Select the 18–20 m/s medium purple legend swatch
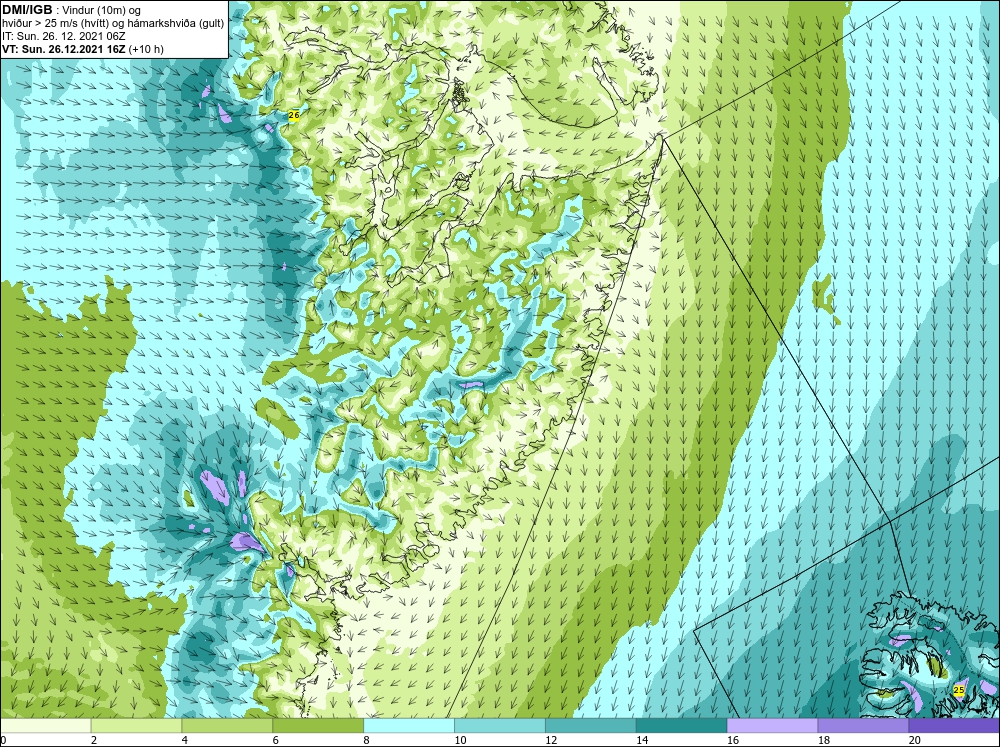Screen dimensions: 1000x747 pos(864,725)
